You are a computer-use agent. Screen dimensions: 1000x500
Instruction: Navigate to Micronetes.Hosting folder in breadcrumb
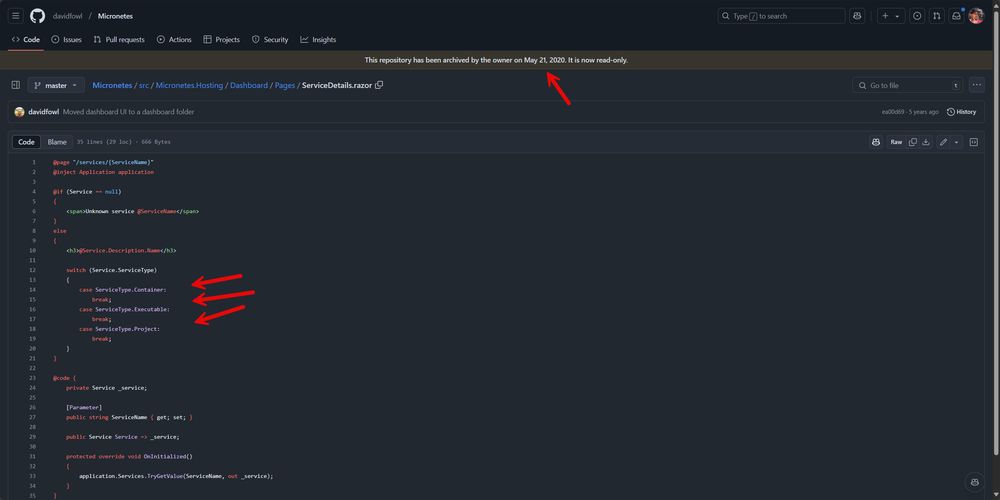[x=189, y=85]
